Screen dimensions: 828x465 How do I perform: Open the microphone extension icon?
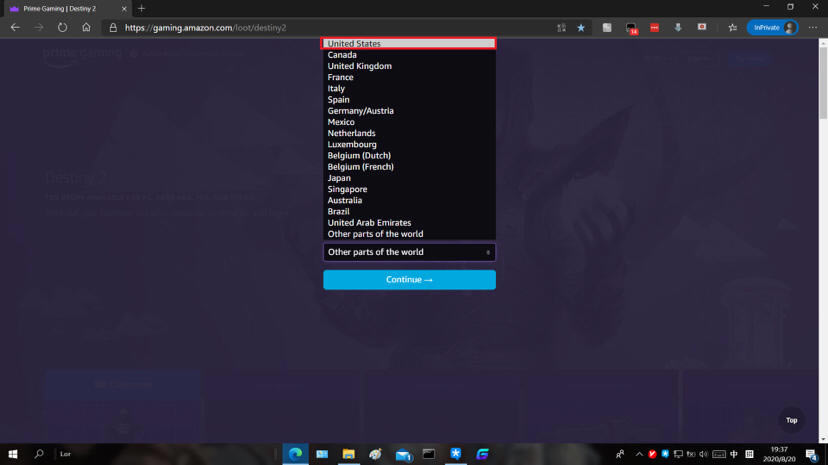tap(678, 27)
